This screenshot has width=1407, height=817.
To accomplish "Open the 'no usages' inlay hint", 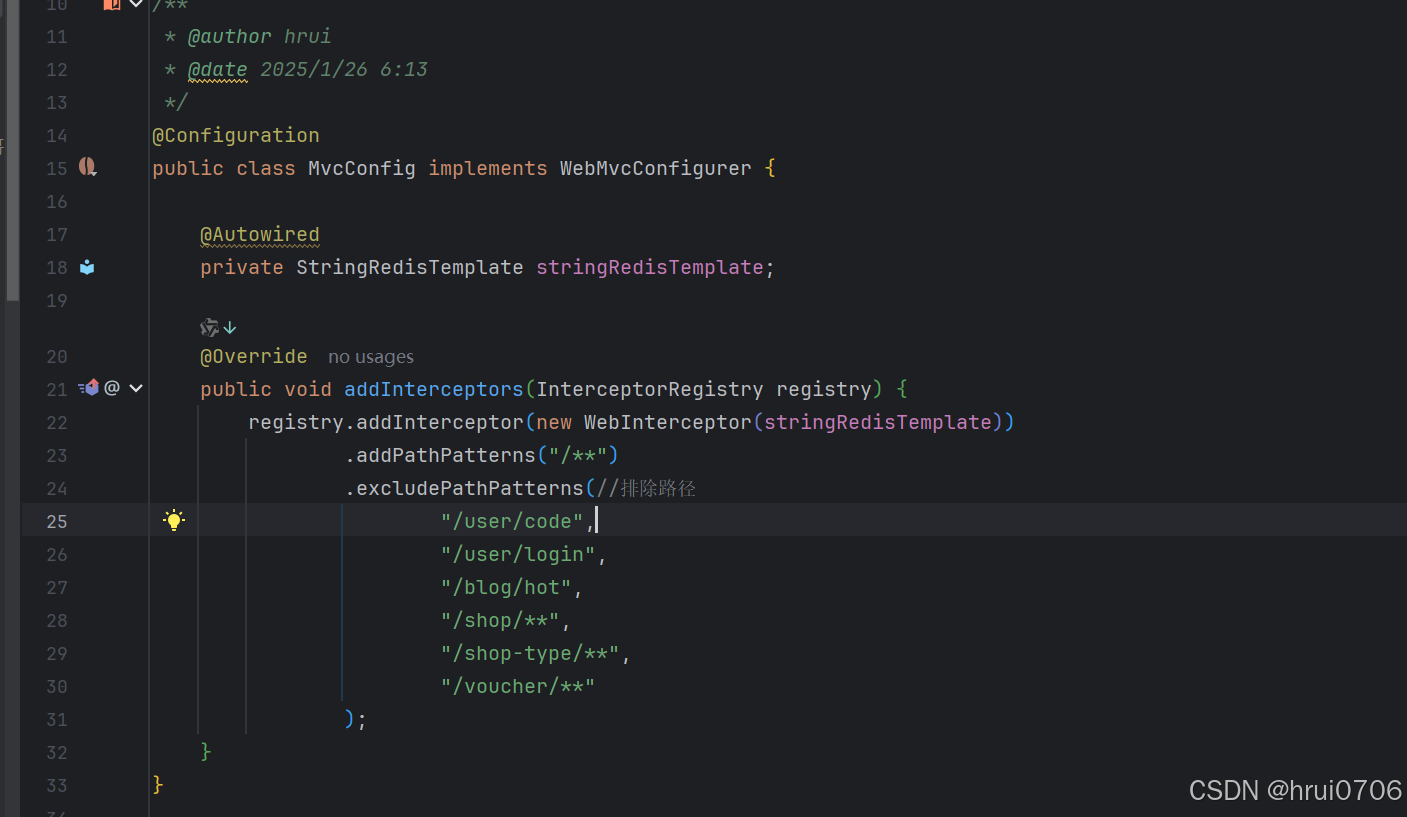I will (371, 357).
